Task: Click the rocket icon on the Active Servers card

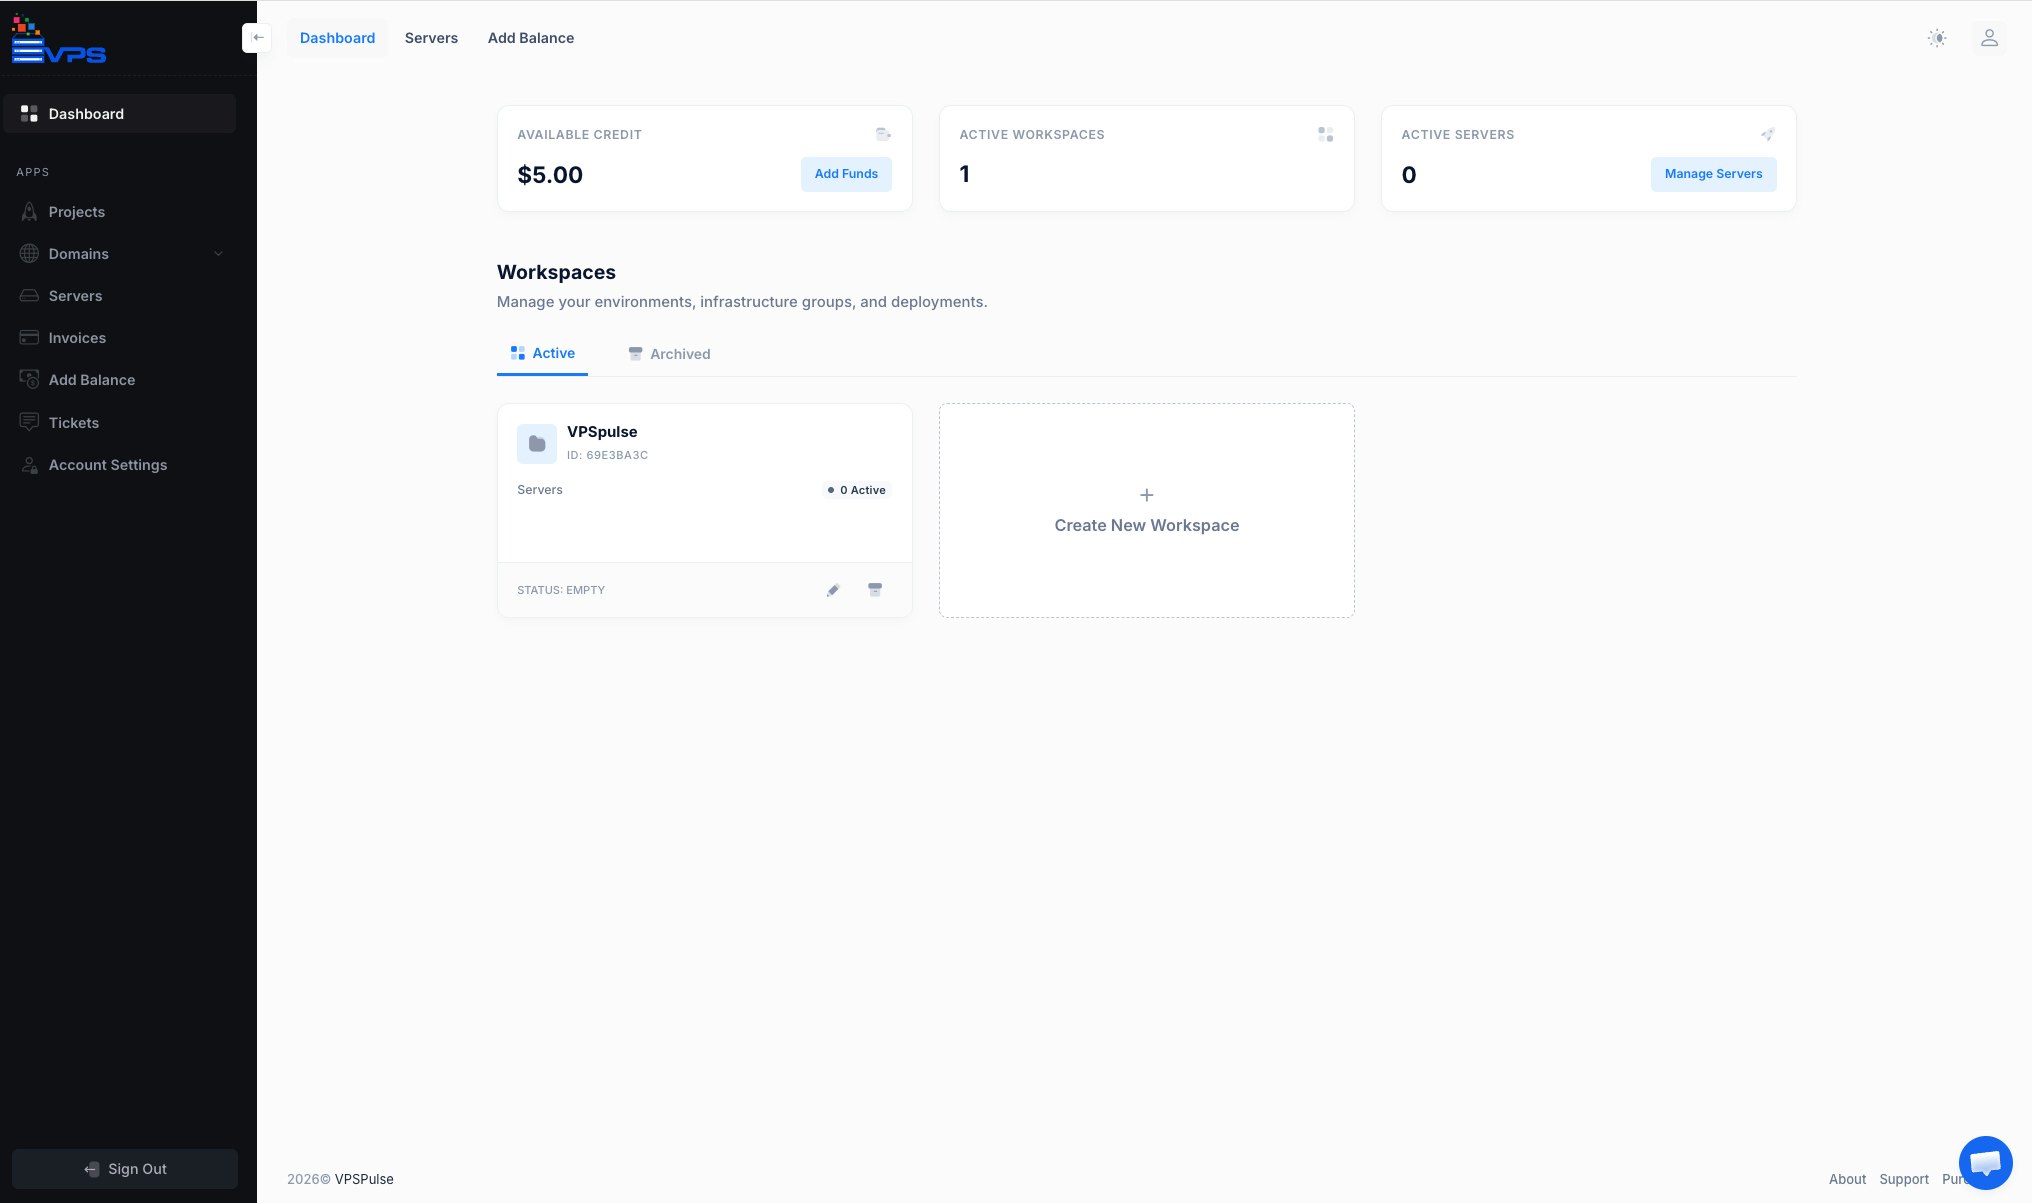Action: click(1768, 134)
